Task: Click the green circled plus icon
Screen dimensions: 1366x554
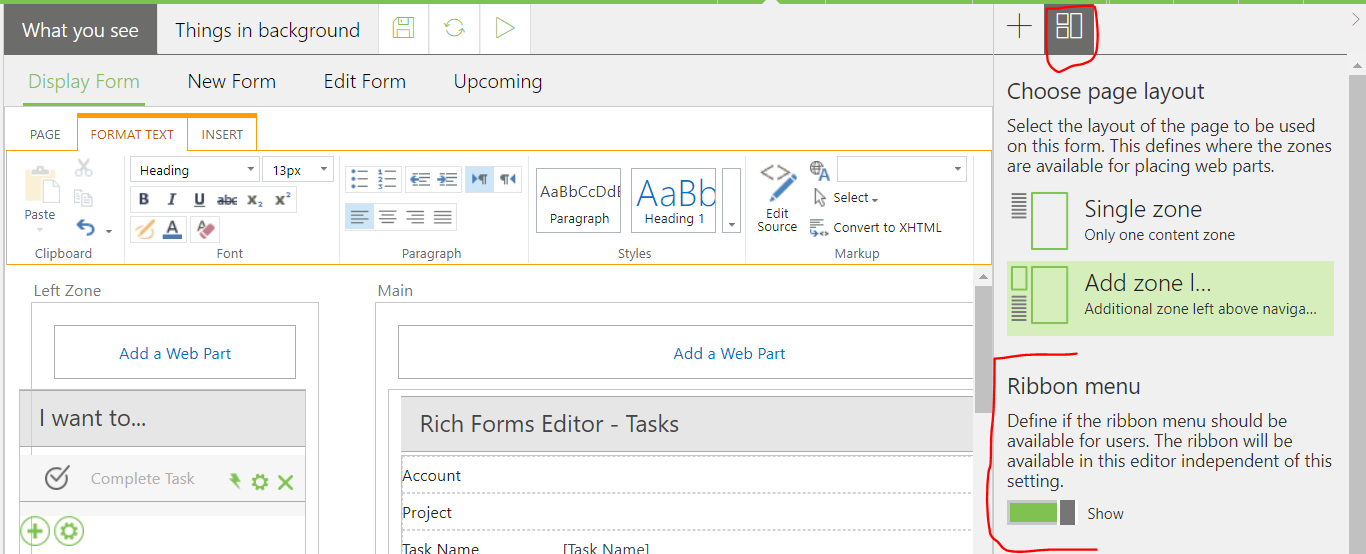Action: (35, 531)
